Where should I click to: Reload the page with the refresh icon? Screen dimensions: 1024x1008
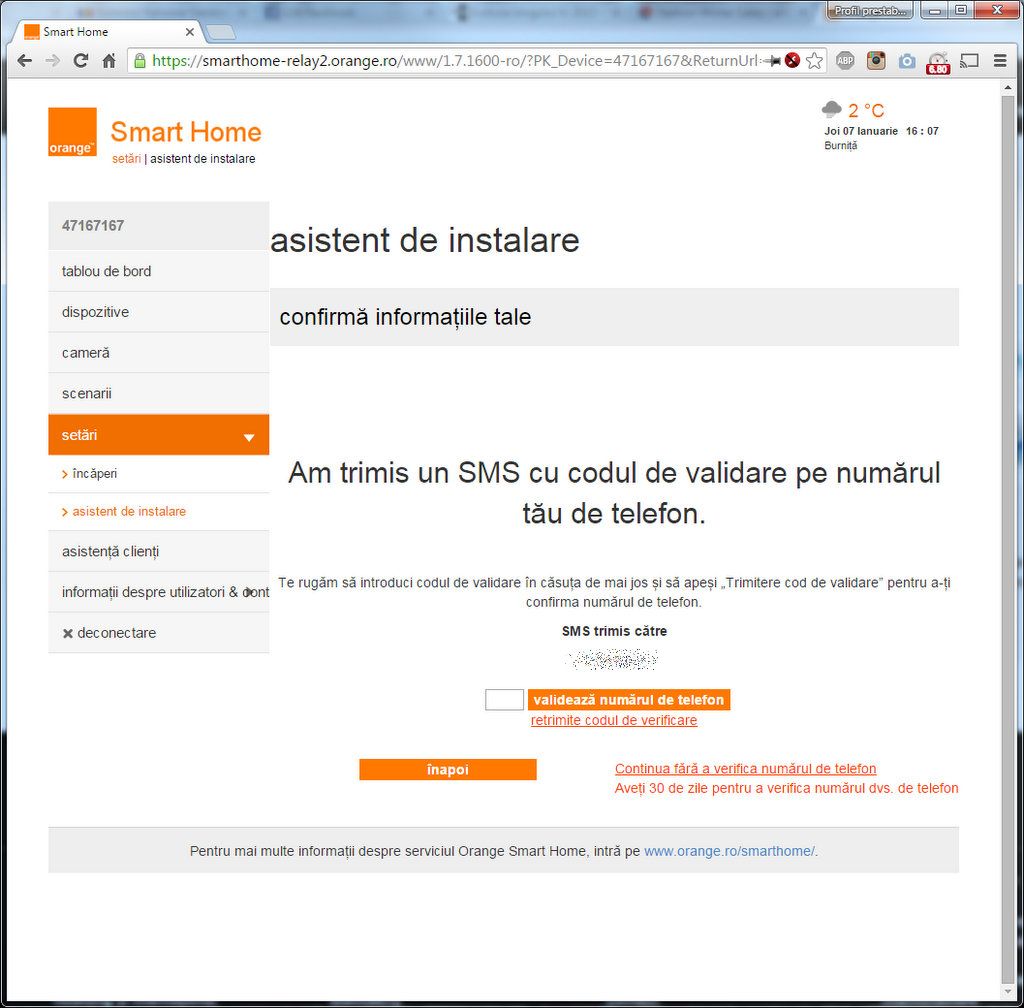click(80, 61)
